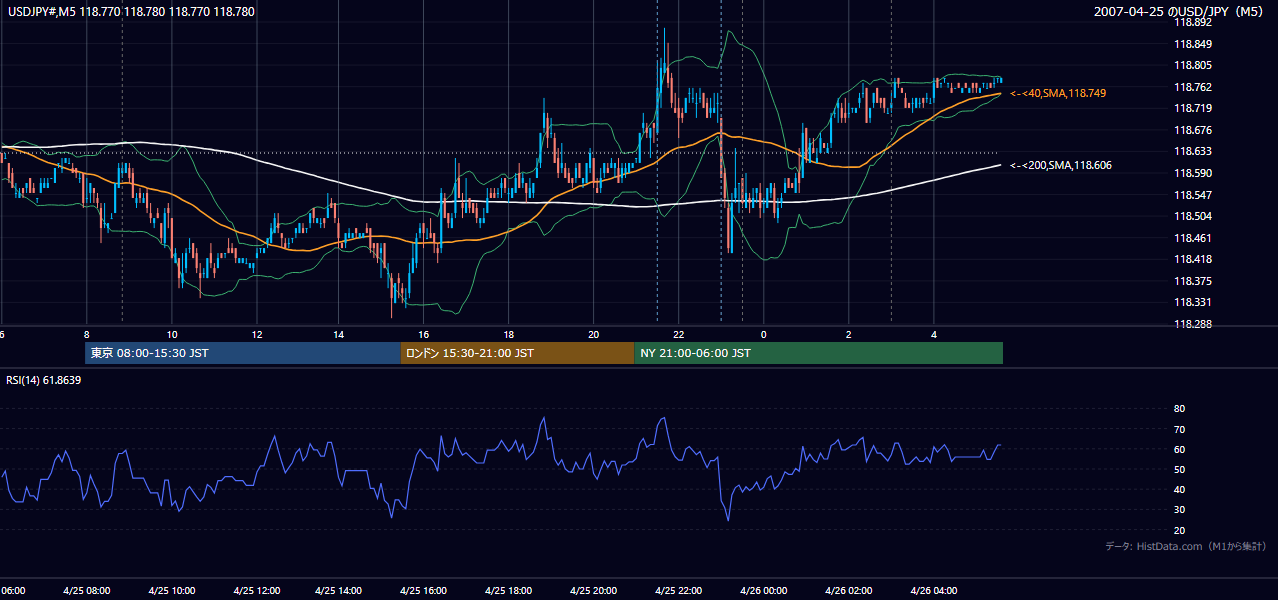Open the HistData.com data source credit
Viewport: 1278px width, 600px height.
1186,546
